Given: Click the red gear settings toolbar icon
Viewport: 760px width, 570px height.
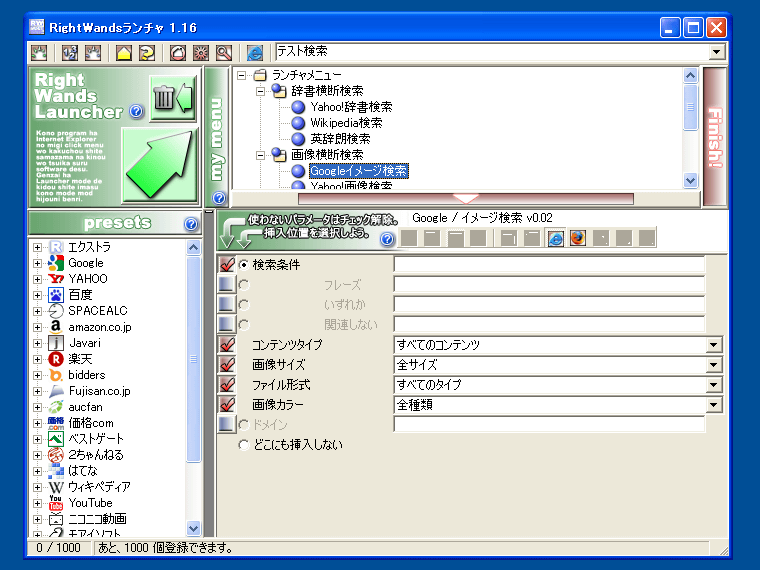Looking at the screenshot, I should pos(201,53).
